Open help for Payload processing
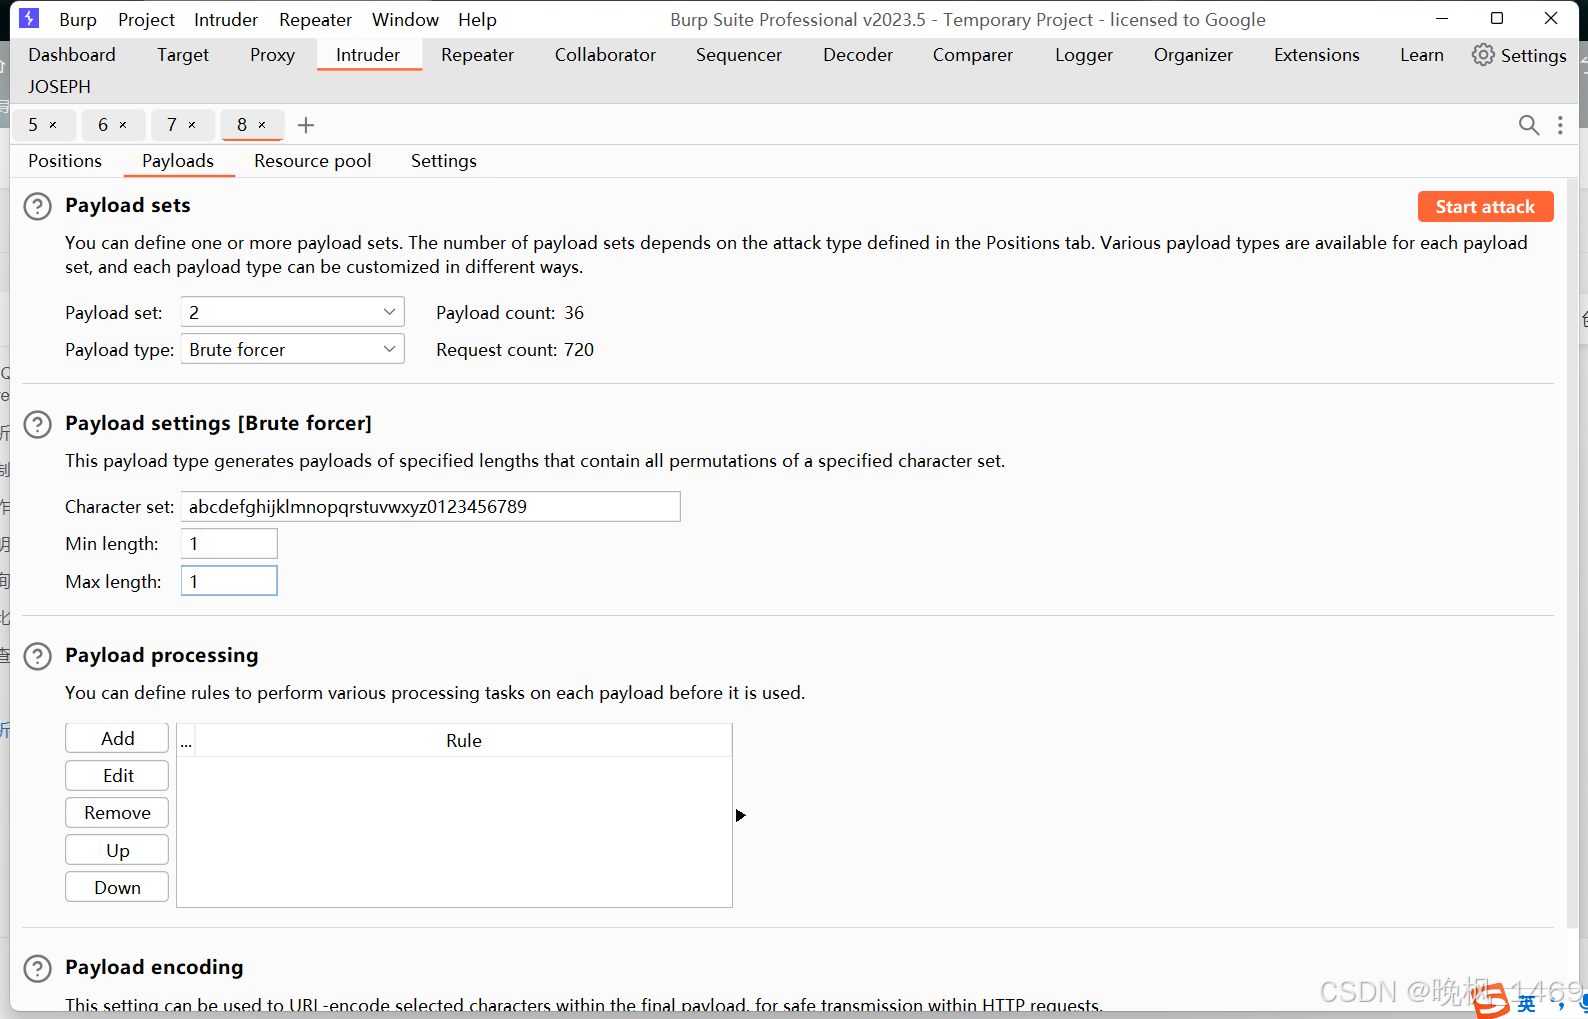 pyautogui.click(x=37, y=656)
